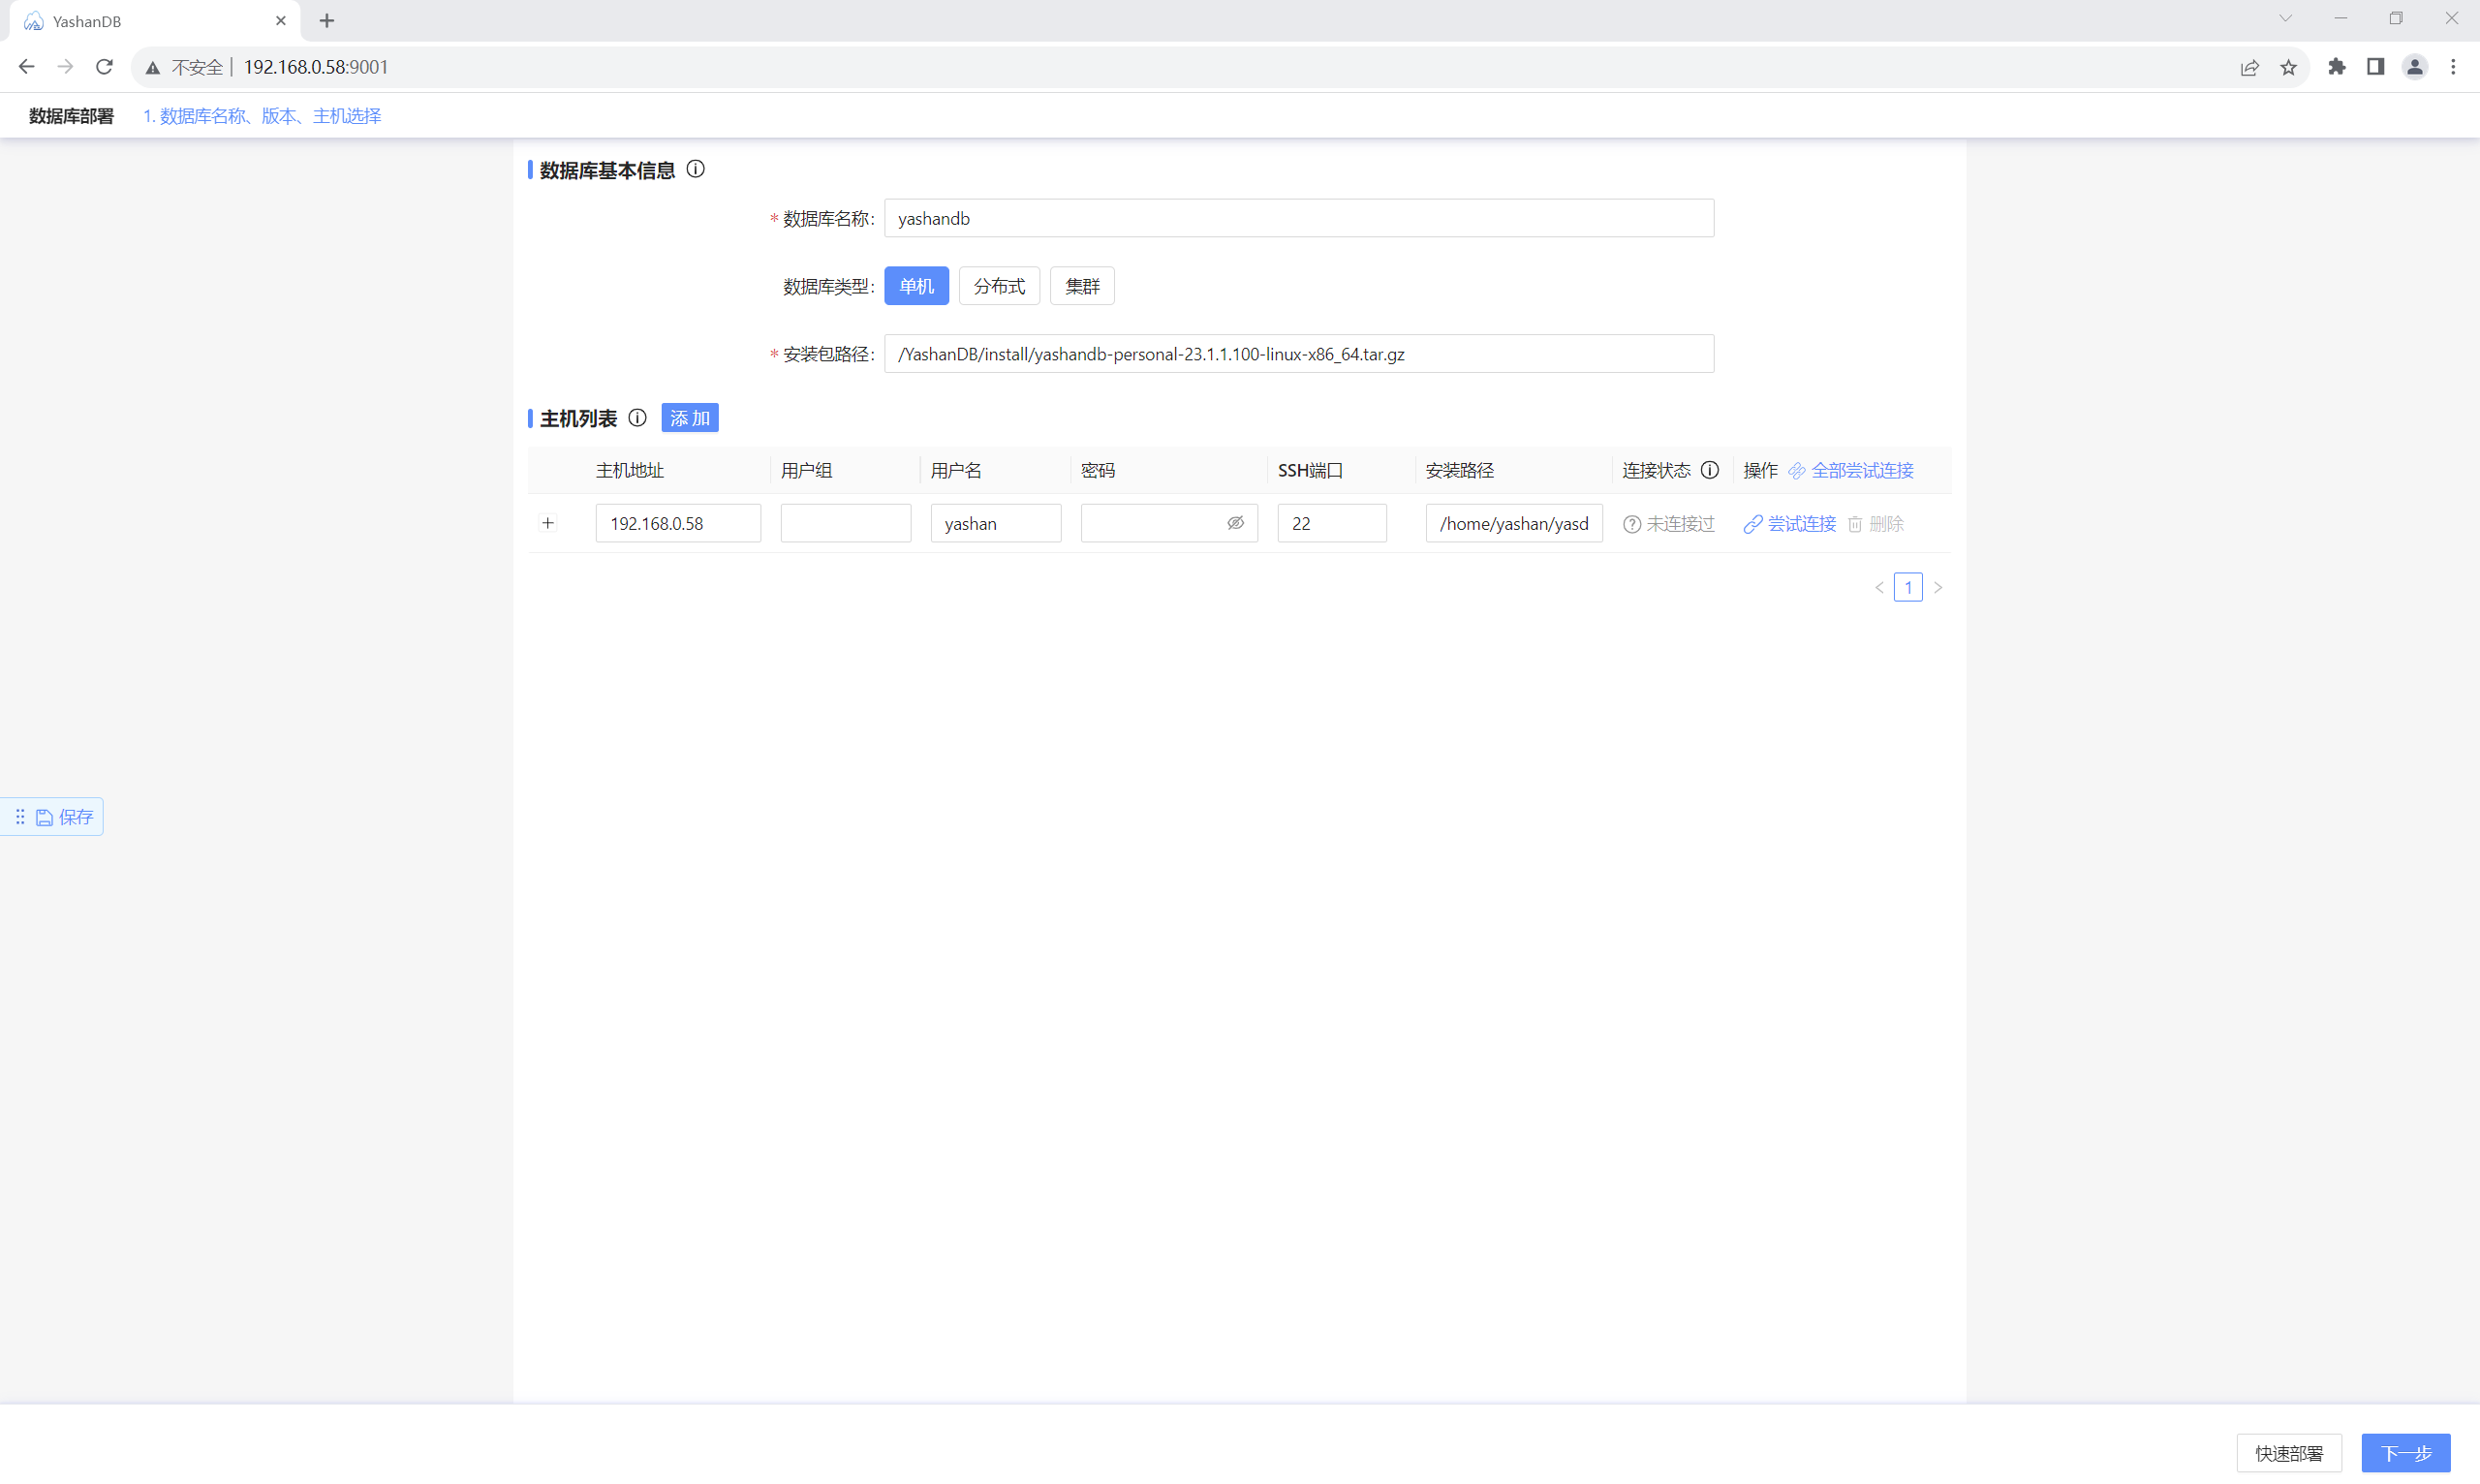Click the 数据库名称 input field
This screenshot has height=1484, width=2480.
pos(1298,218)
